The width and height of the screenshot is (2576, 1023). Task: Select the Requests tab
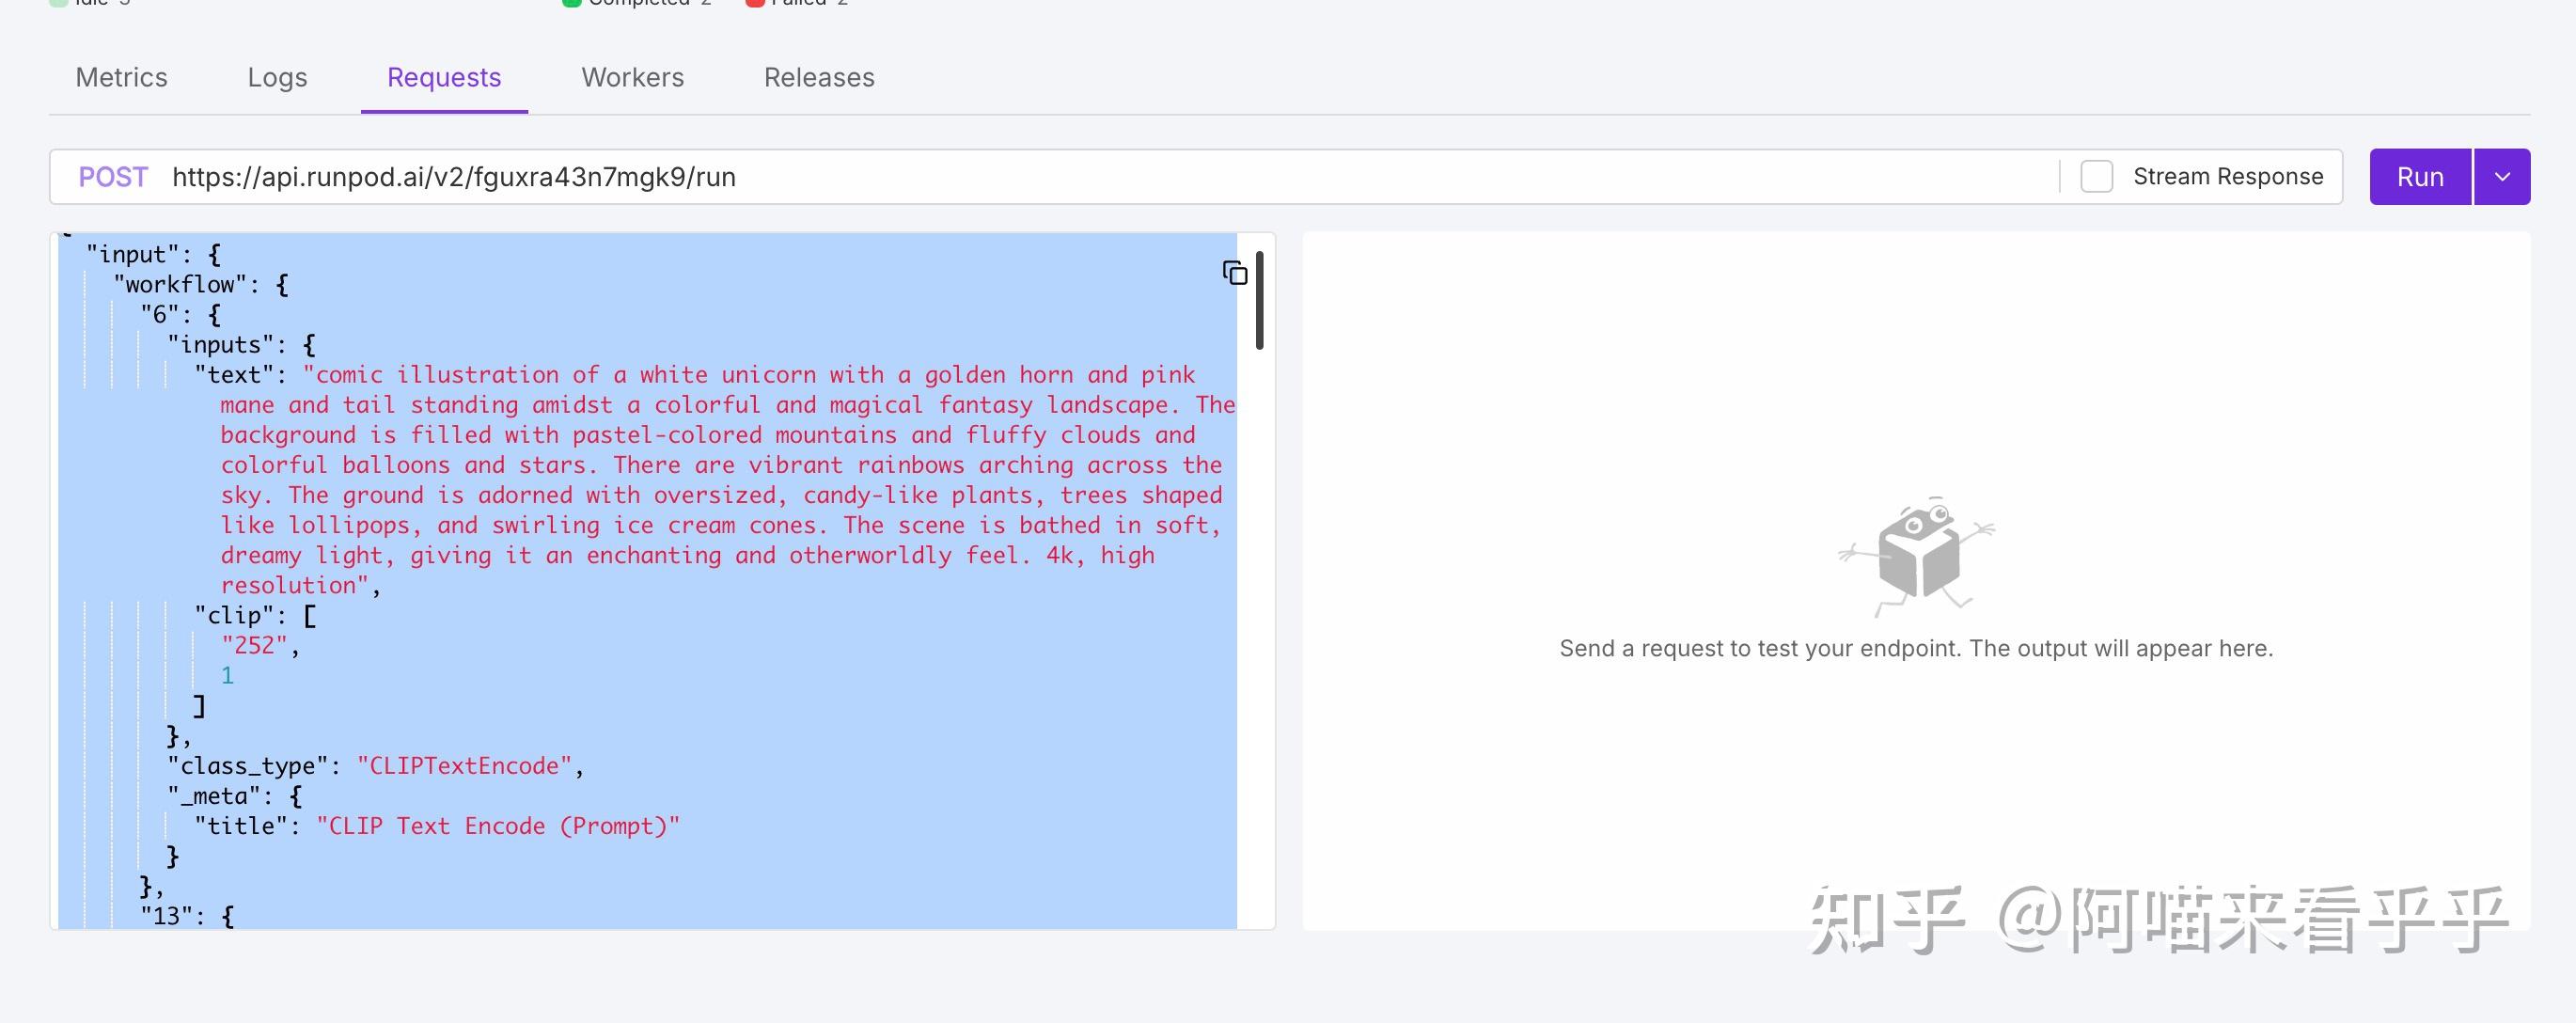pyautogui.click(x=444, y=78)
